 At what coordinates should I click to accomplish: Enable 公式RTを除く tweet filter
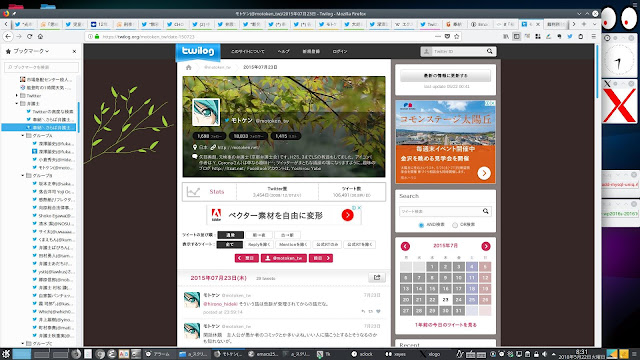pyautogui.click(x=359, y=244)
